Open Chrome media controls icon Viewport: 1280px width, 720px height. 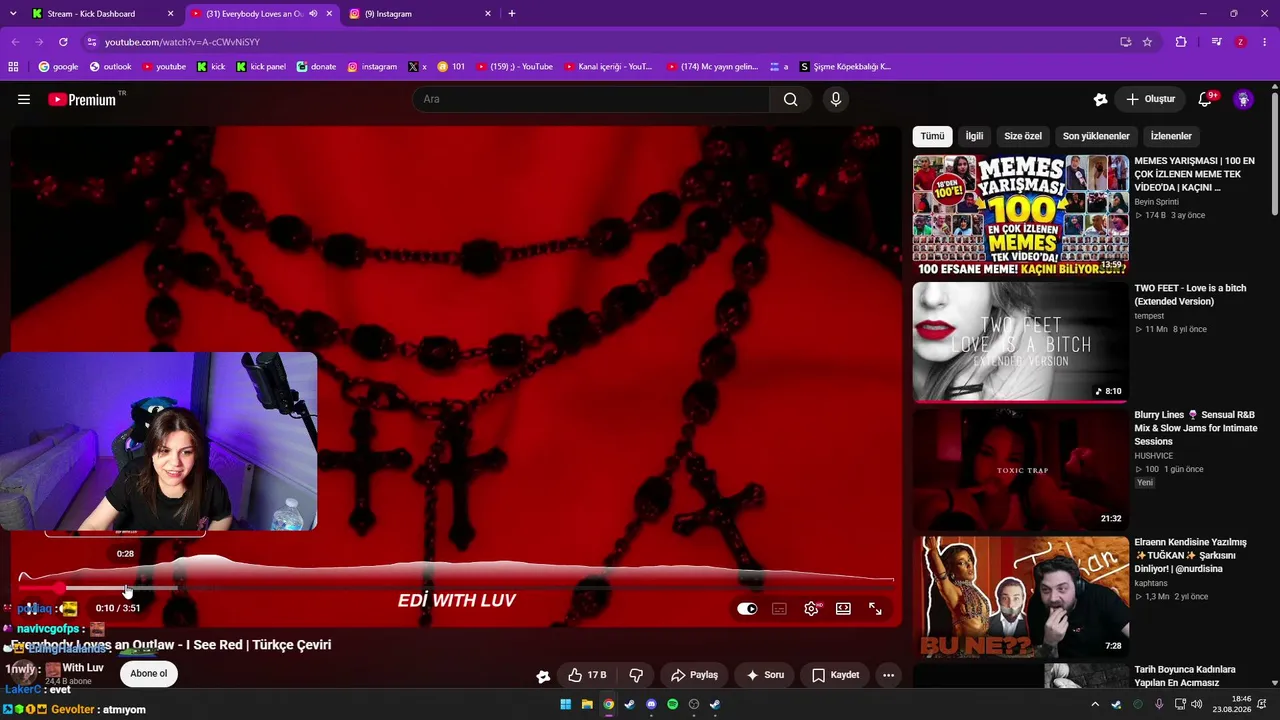pyautogui.click(x=1216, y=42)
